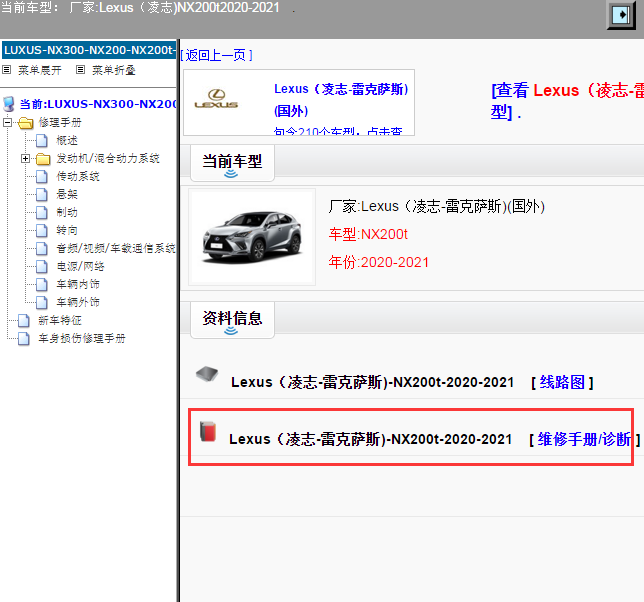
Task: Click the open folder icon for 修理手册
Action: (x=25, y=122)
